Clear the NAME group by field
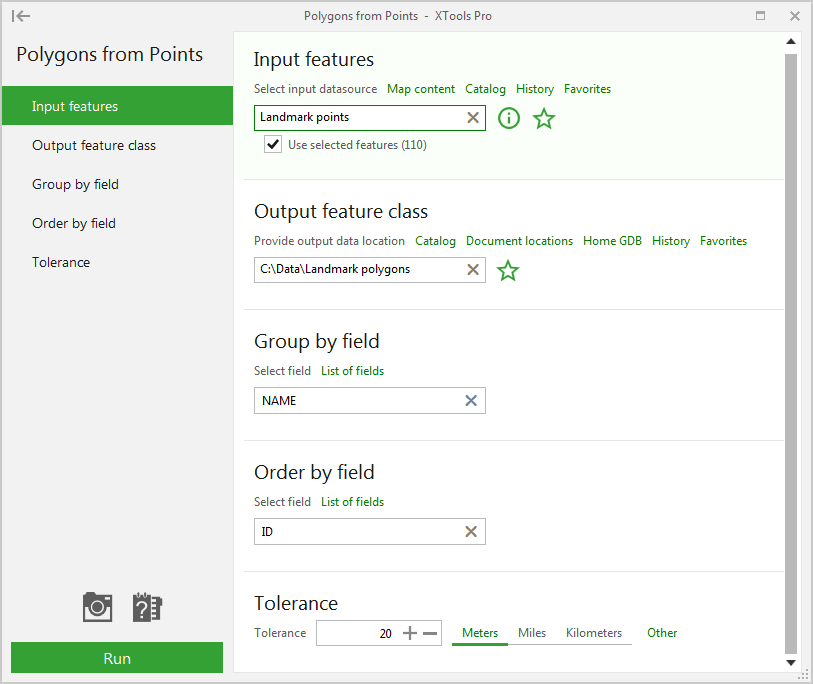 click(471, 401)
